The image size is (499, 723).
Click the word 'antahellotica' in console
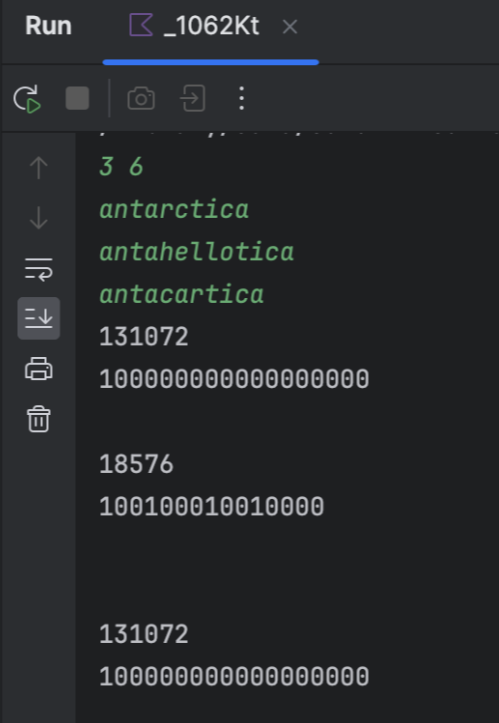coord(196,252)
